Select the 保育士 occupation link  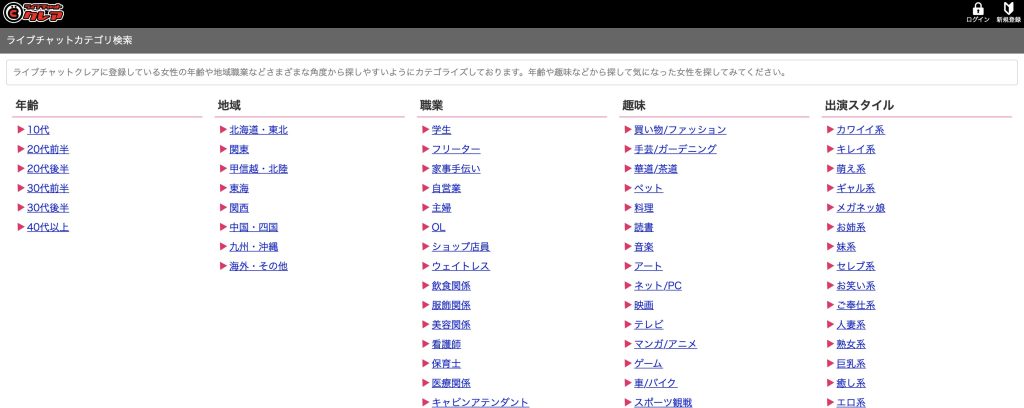pyautogui.click(x=446, y=364)
